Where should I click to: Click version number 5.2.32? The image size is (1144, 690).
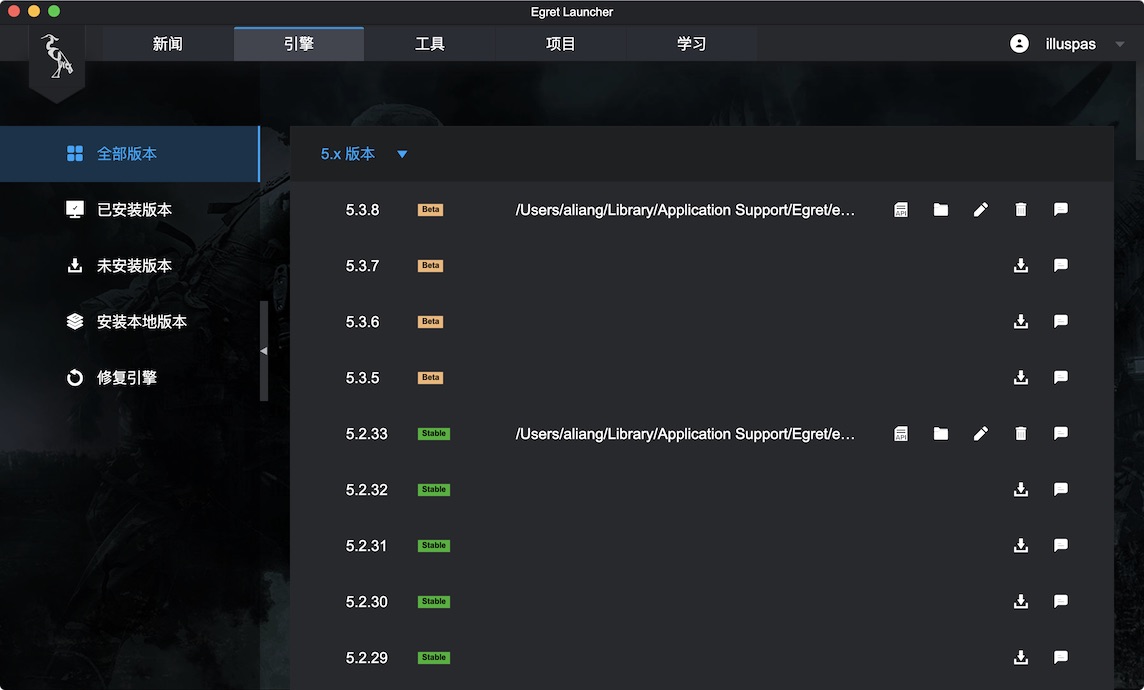pos(366,489)
